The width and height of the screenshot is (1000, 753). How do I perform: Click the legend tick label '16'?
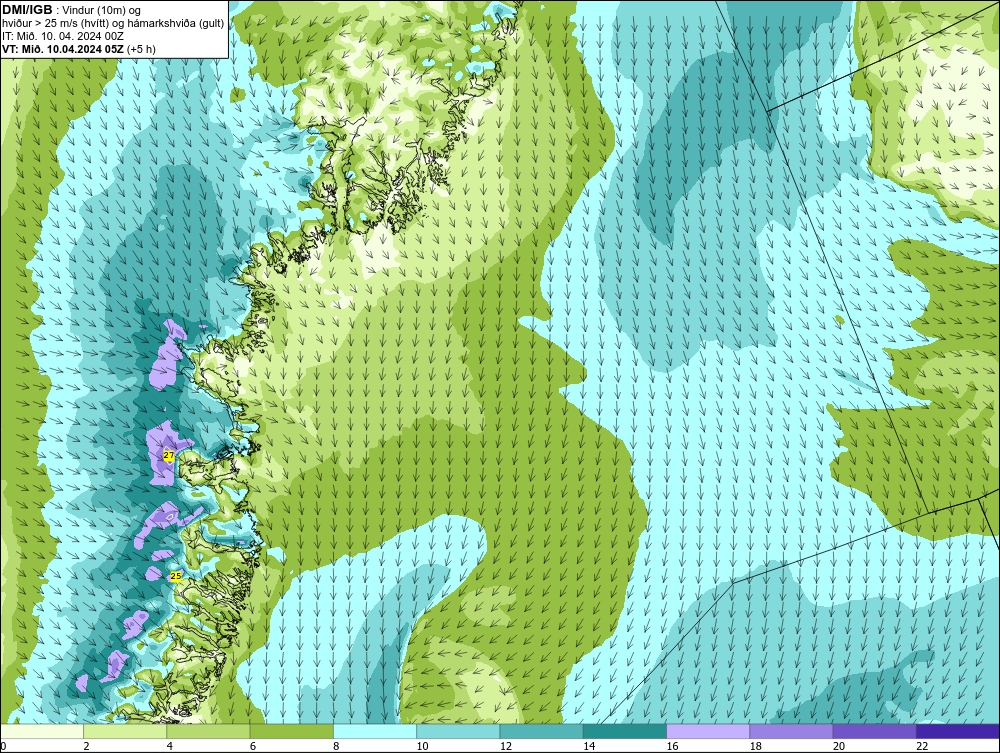pos(672,747)
